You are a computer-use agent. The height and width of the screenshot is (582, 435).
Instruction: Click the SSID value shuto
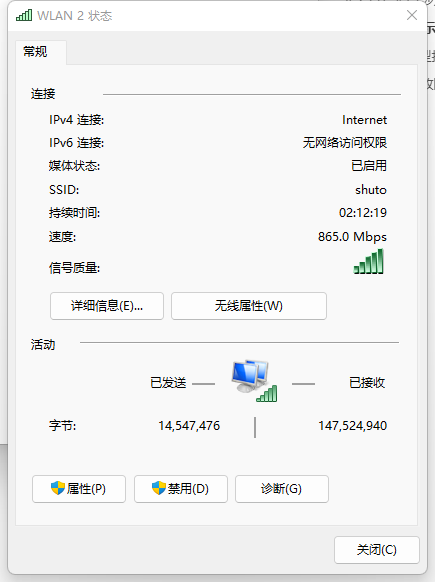pos(371,190)
